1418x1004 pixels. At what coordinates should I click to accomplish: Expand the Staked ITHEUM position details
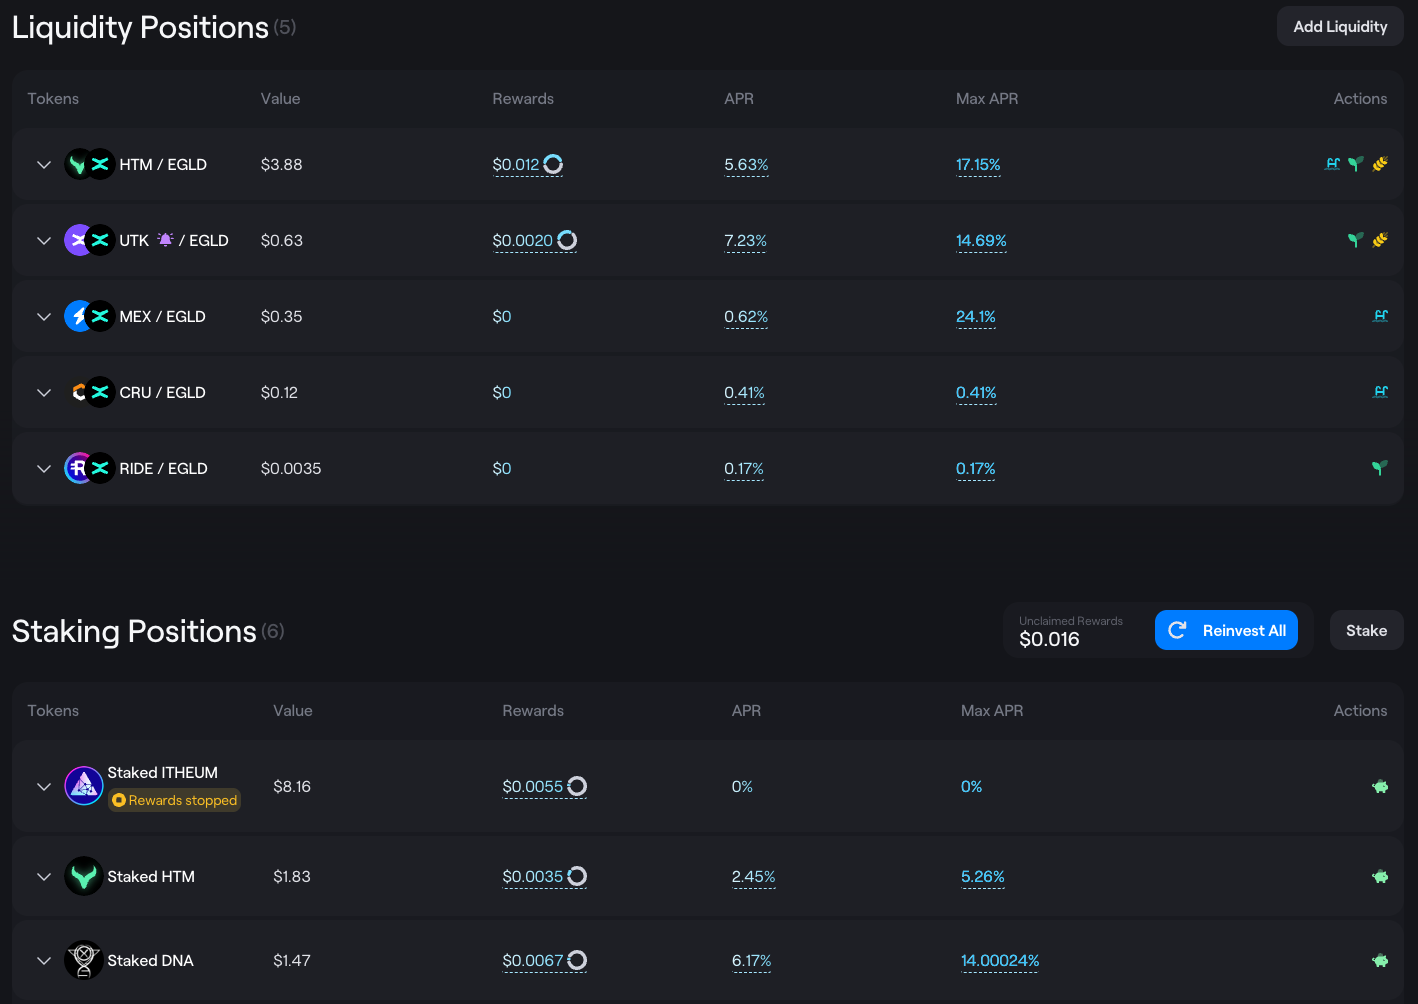[x=44, y=787]
